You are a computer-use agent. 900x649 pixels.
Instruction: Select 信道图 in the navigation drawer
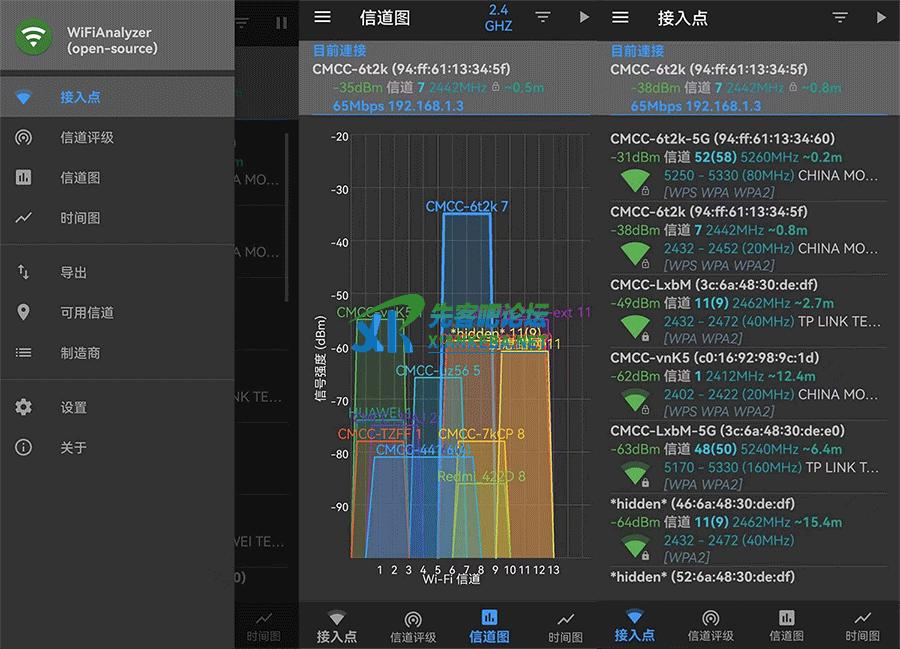pos(80,178)
